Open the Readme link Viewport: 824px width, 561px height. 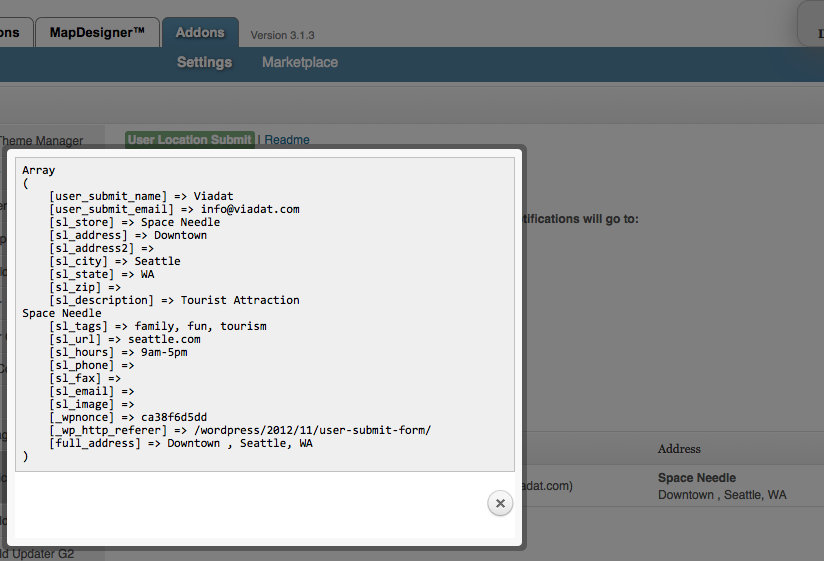coord(287,140)
